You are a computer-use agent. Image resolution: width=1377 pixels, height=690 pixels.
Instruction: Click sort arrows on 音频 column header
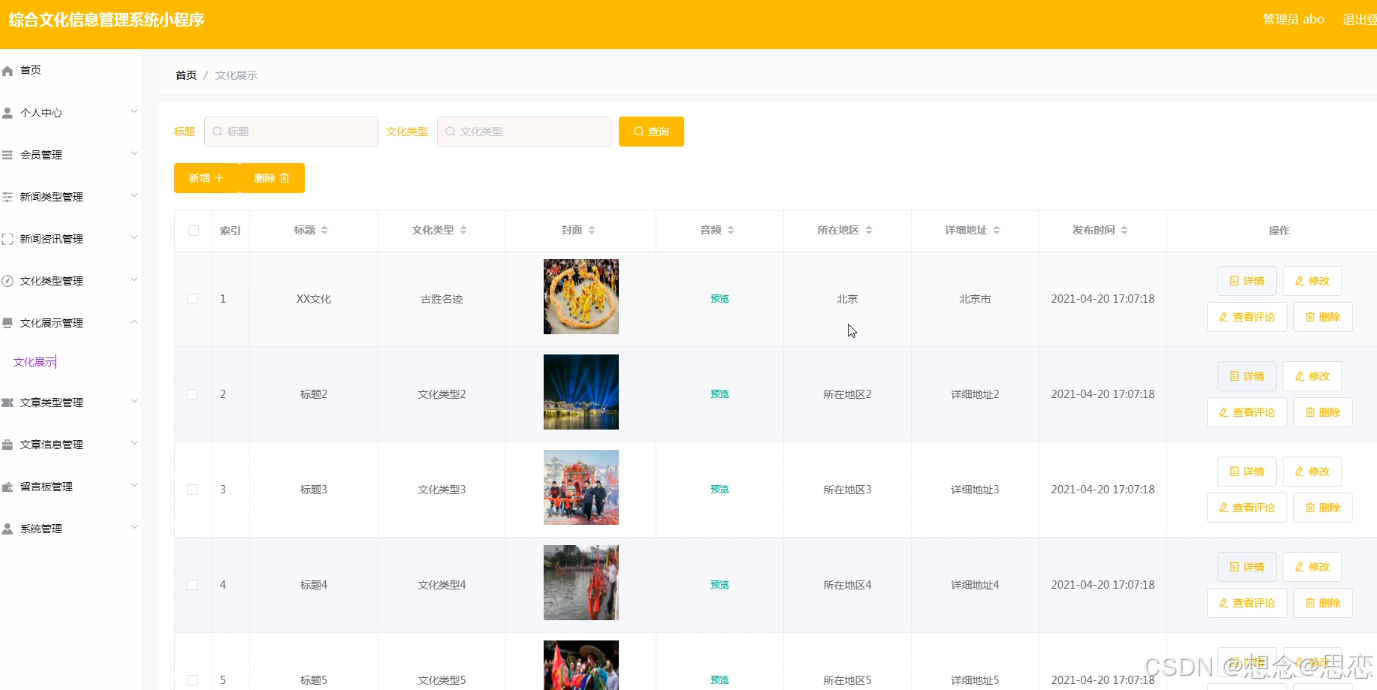pyautogui.click(x=731, y=230)
